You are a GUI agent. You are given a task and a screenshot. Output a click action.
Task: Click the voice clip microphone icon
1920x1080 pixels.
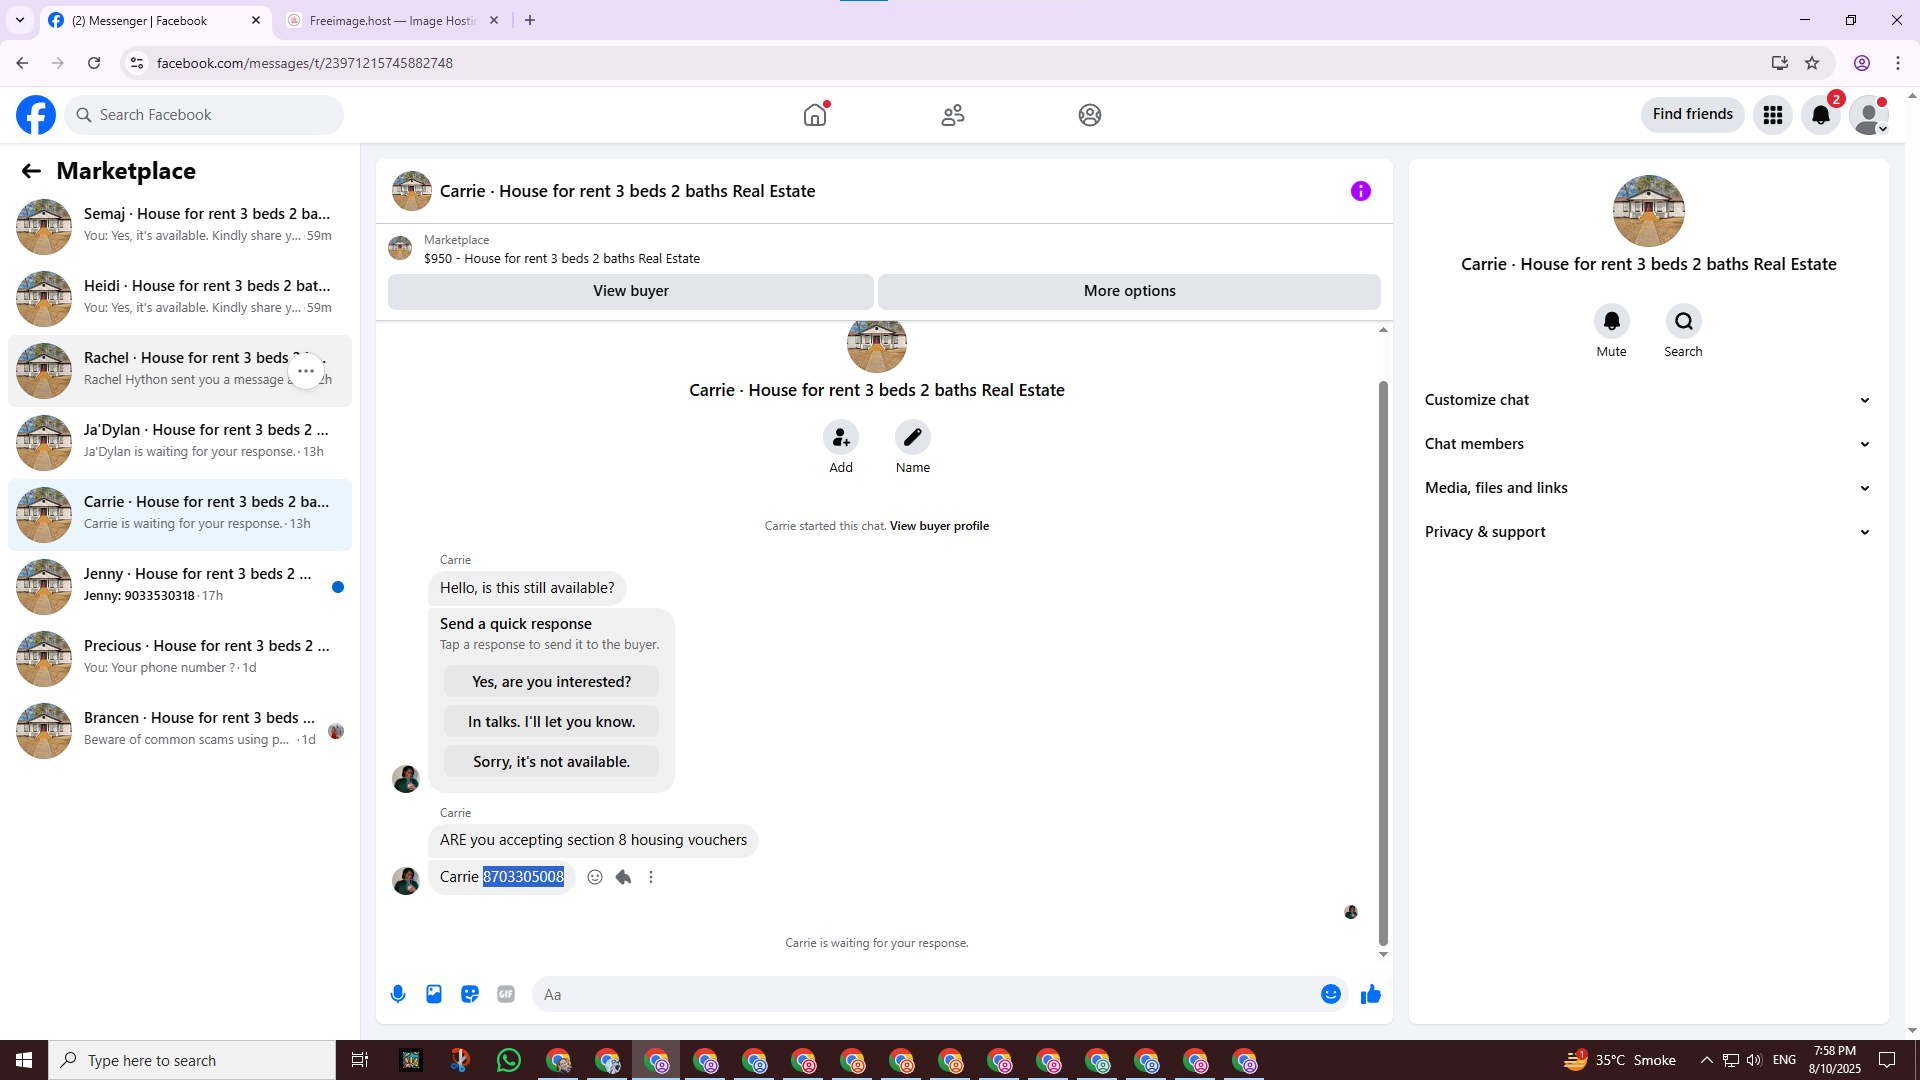[x=398, y=994]
